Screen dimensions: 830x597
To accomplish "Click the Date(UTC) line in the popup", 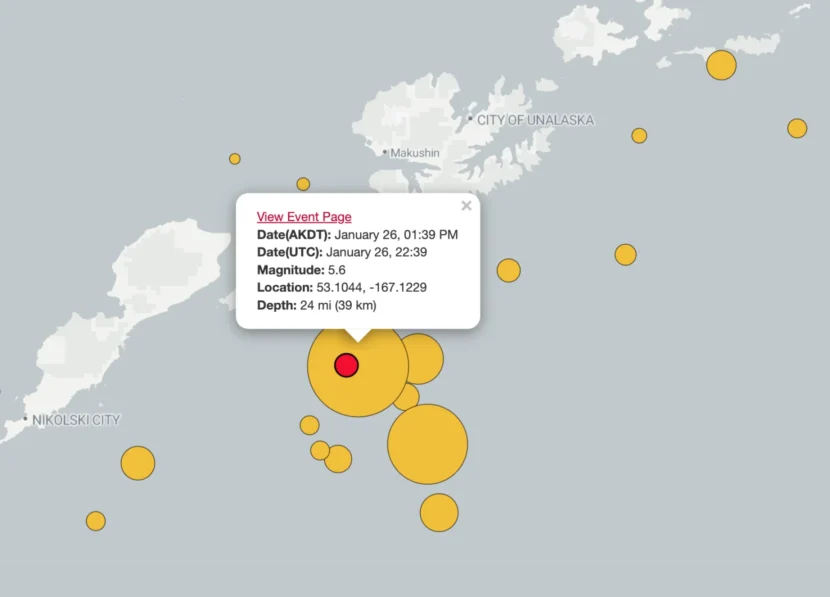I will click(341, 252).
